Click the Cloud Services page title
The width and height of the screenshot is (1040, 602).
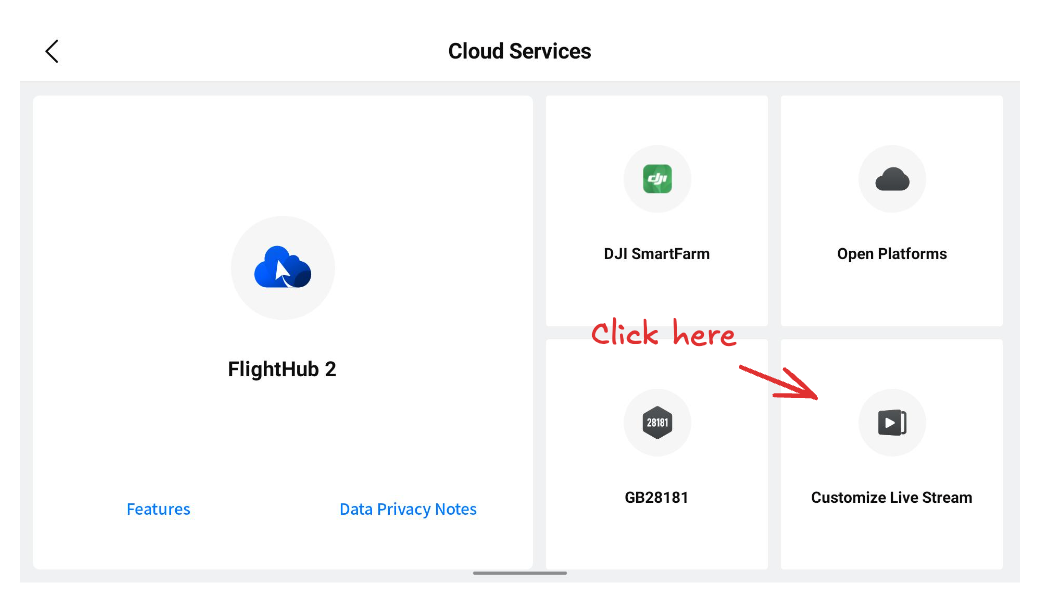pos(519,51)
